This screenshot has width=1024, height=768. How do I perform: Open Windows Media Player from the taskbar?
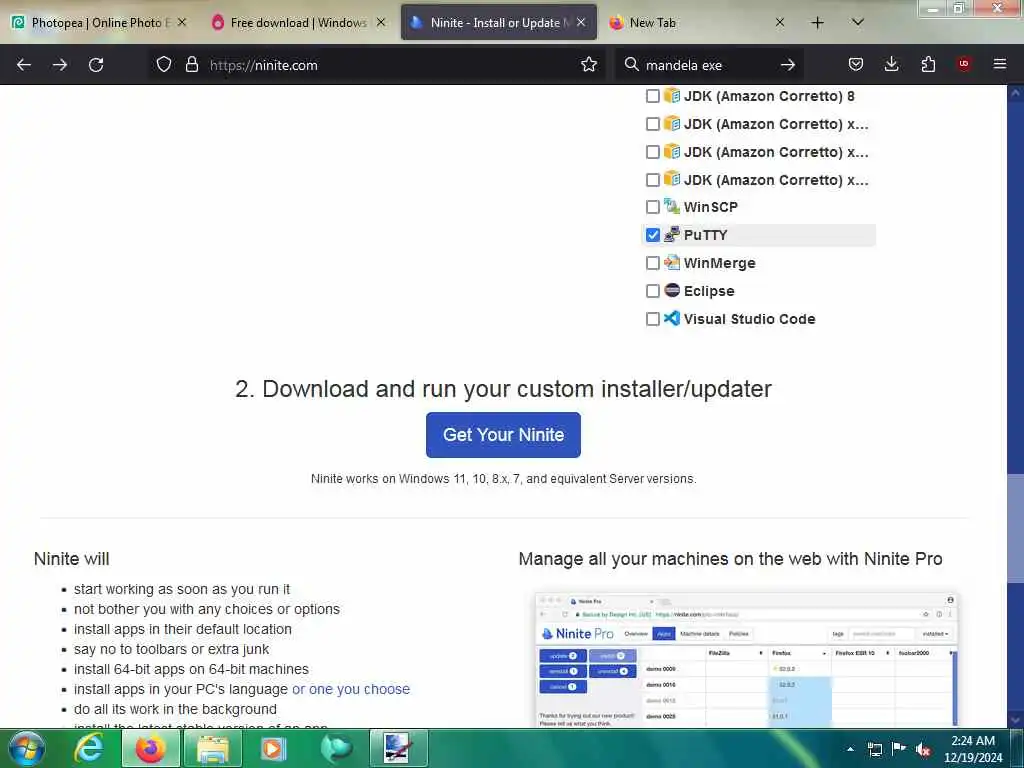click(x=274, y=748)
